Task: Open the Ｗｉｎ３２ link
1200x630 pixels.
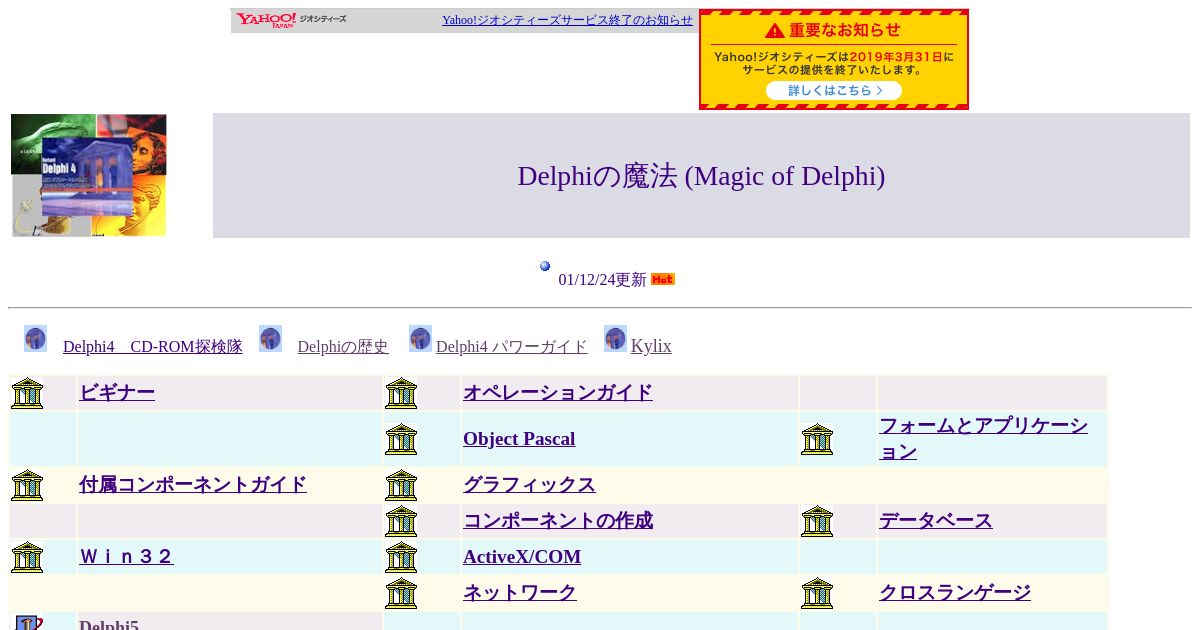Action: pos(126,557)
